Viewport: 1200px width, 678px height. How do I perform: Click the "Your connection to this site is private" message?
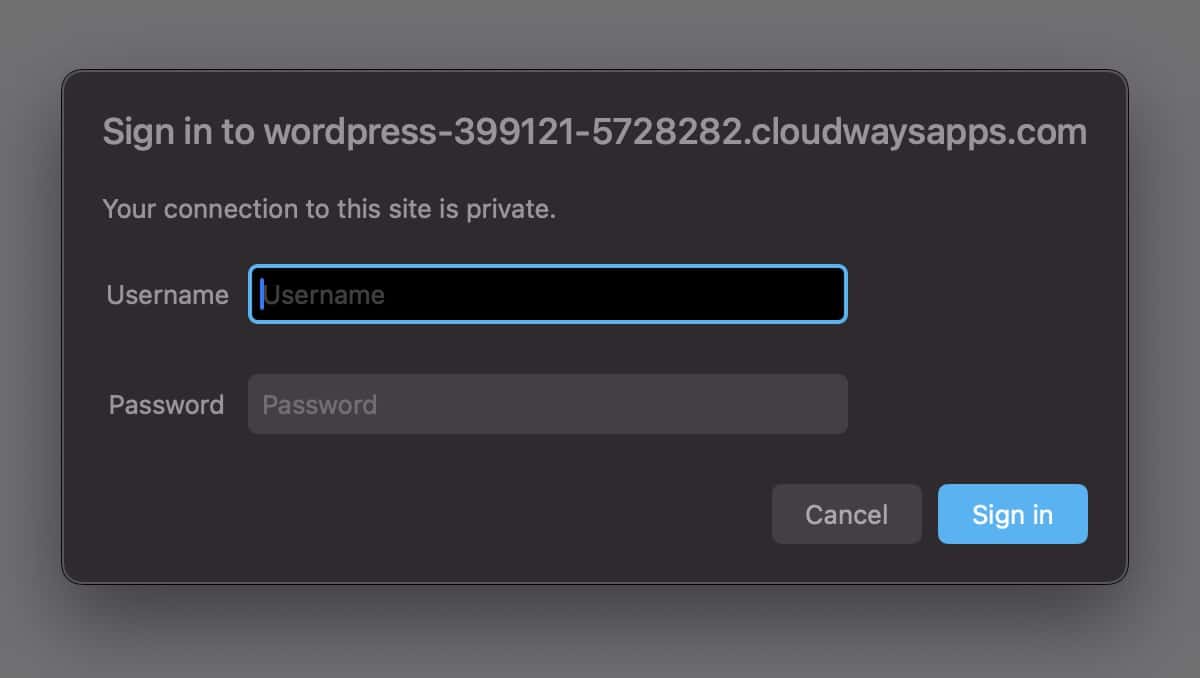point(329,210)
